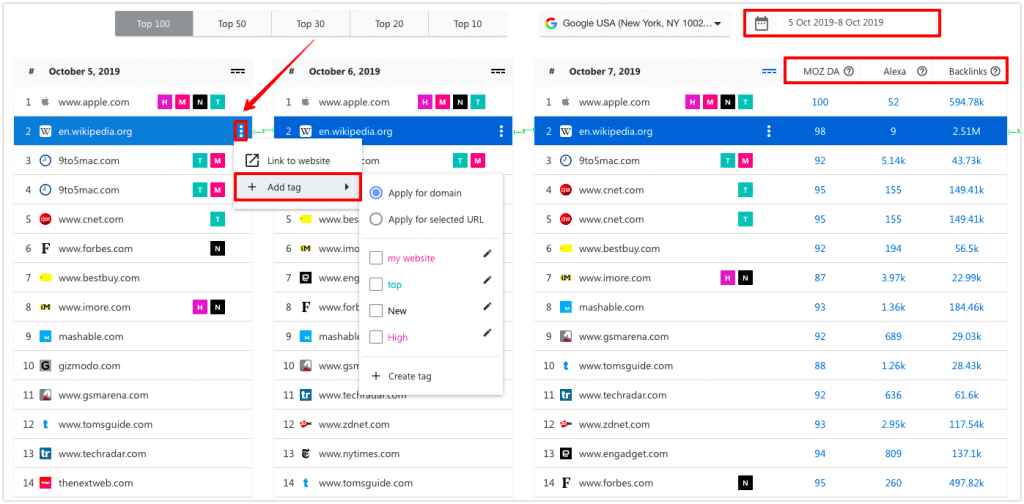Screen dimensions: 1024x504
Task: Switch to the Top 100 tab
Action: tap(153, 24)
